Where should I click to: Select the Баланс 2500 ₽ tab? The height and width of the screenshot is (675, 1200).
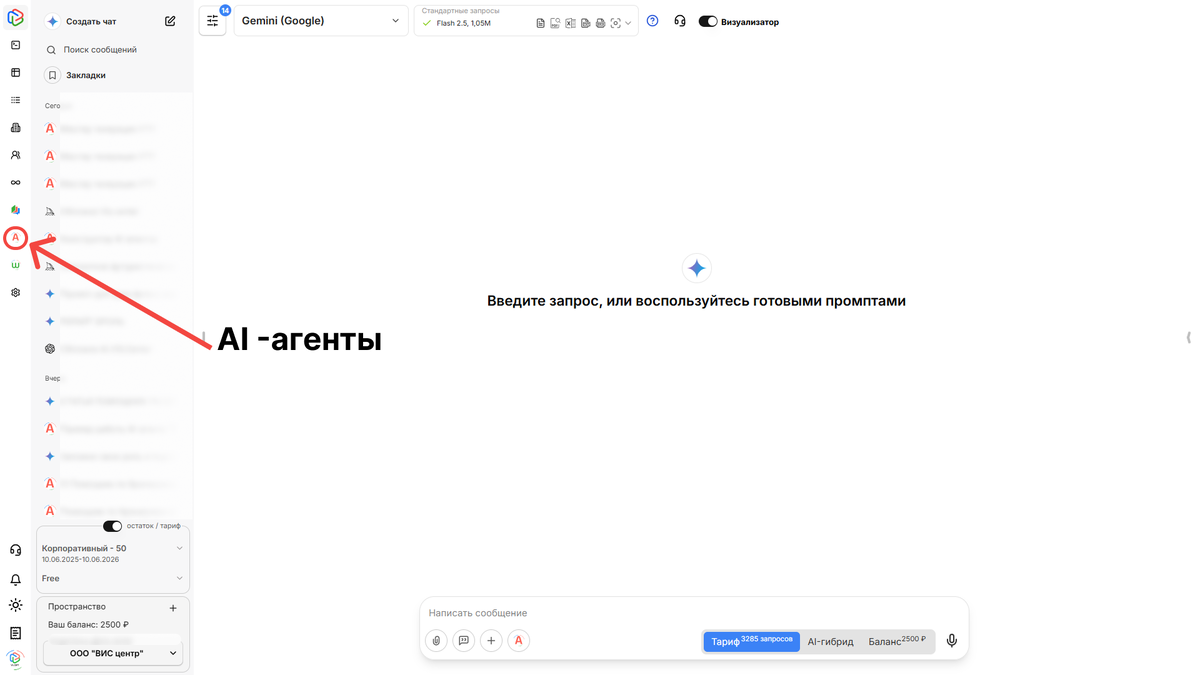[x=897, y=641]
